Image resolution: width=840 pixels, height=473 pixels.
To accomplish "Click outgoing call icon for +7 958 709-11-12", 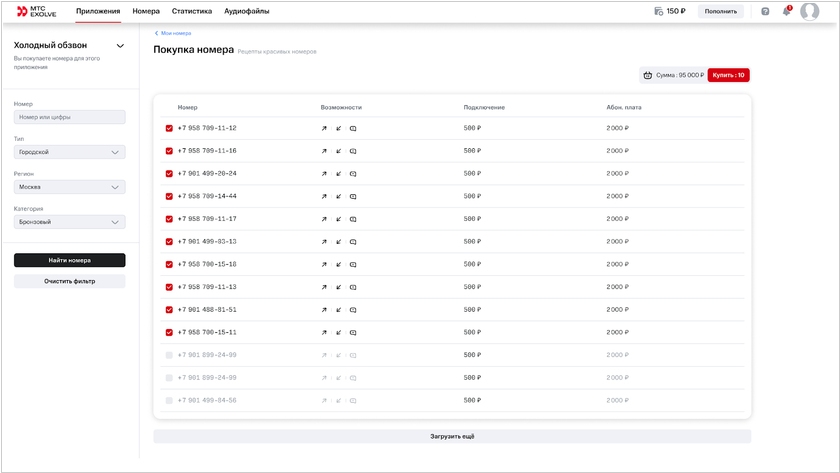I will tap(324, 128).
